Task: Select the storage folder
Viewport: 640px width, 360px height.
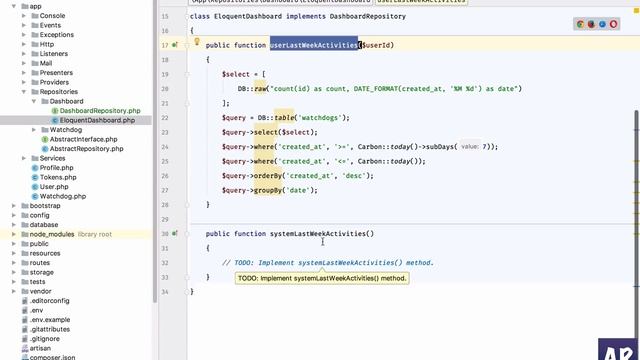Action: coord(41,272)
